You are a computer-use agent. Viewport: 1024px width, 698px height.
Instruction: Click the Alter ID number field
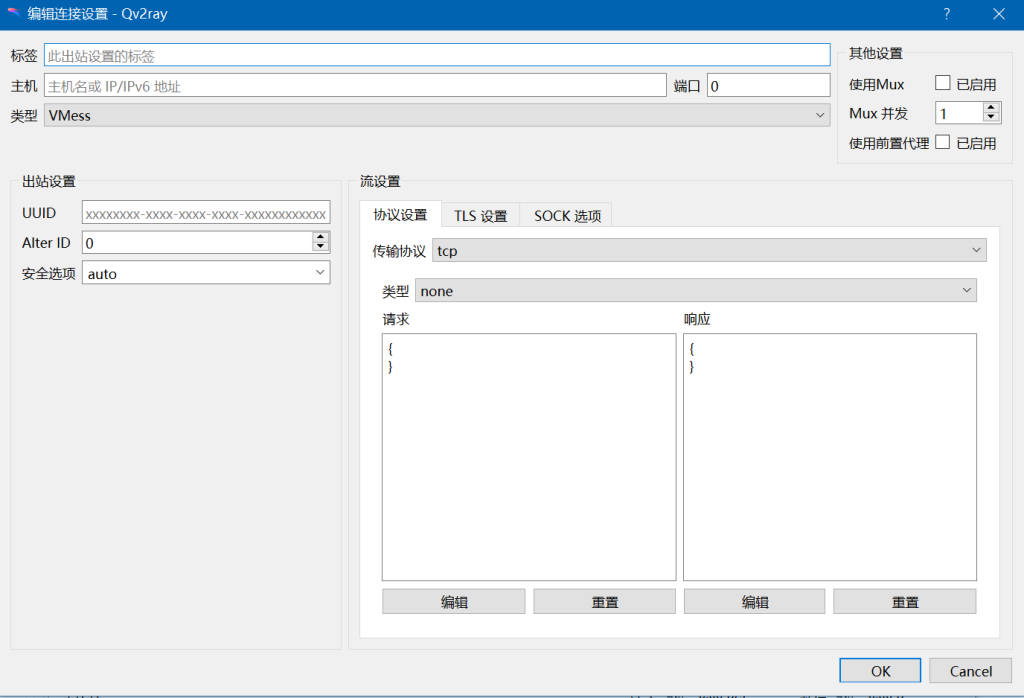tap(197, 243)
